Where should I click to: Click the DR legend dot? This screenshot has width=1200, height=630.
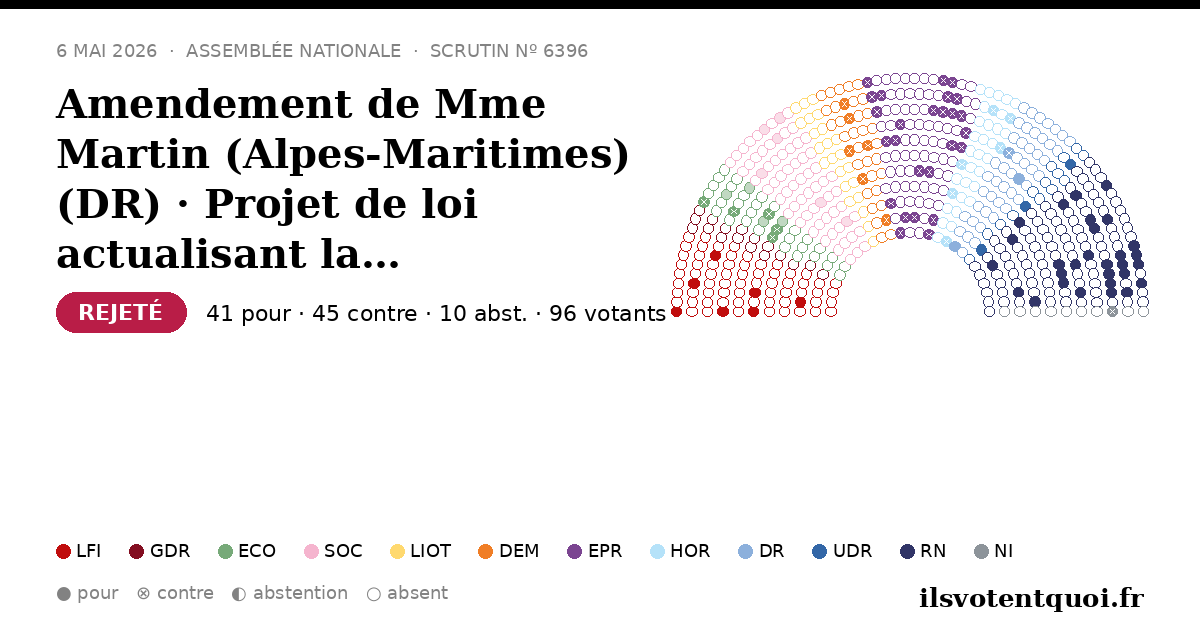tap(745, 551)
